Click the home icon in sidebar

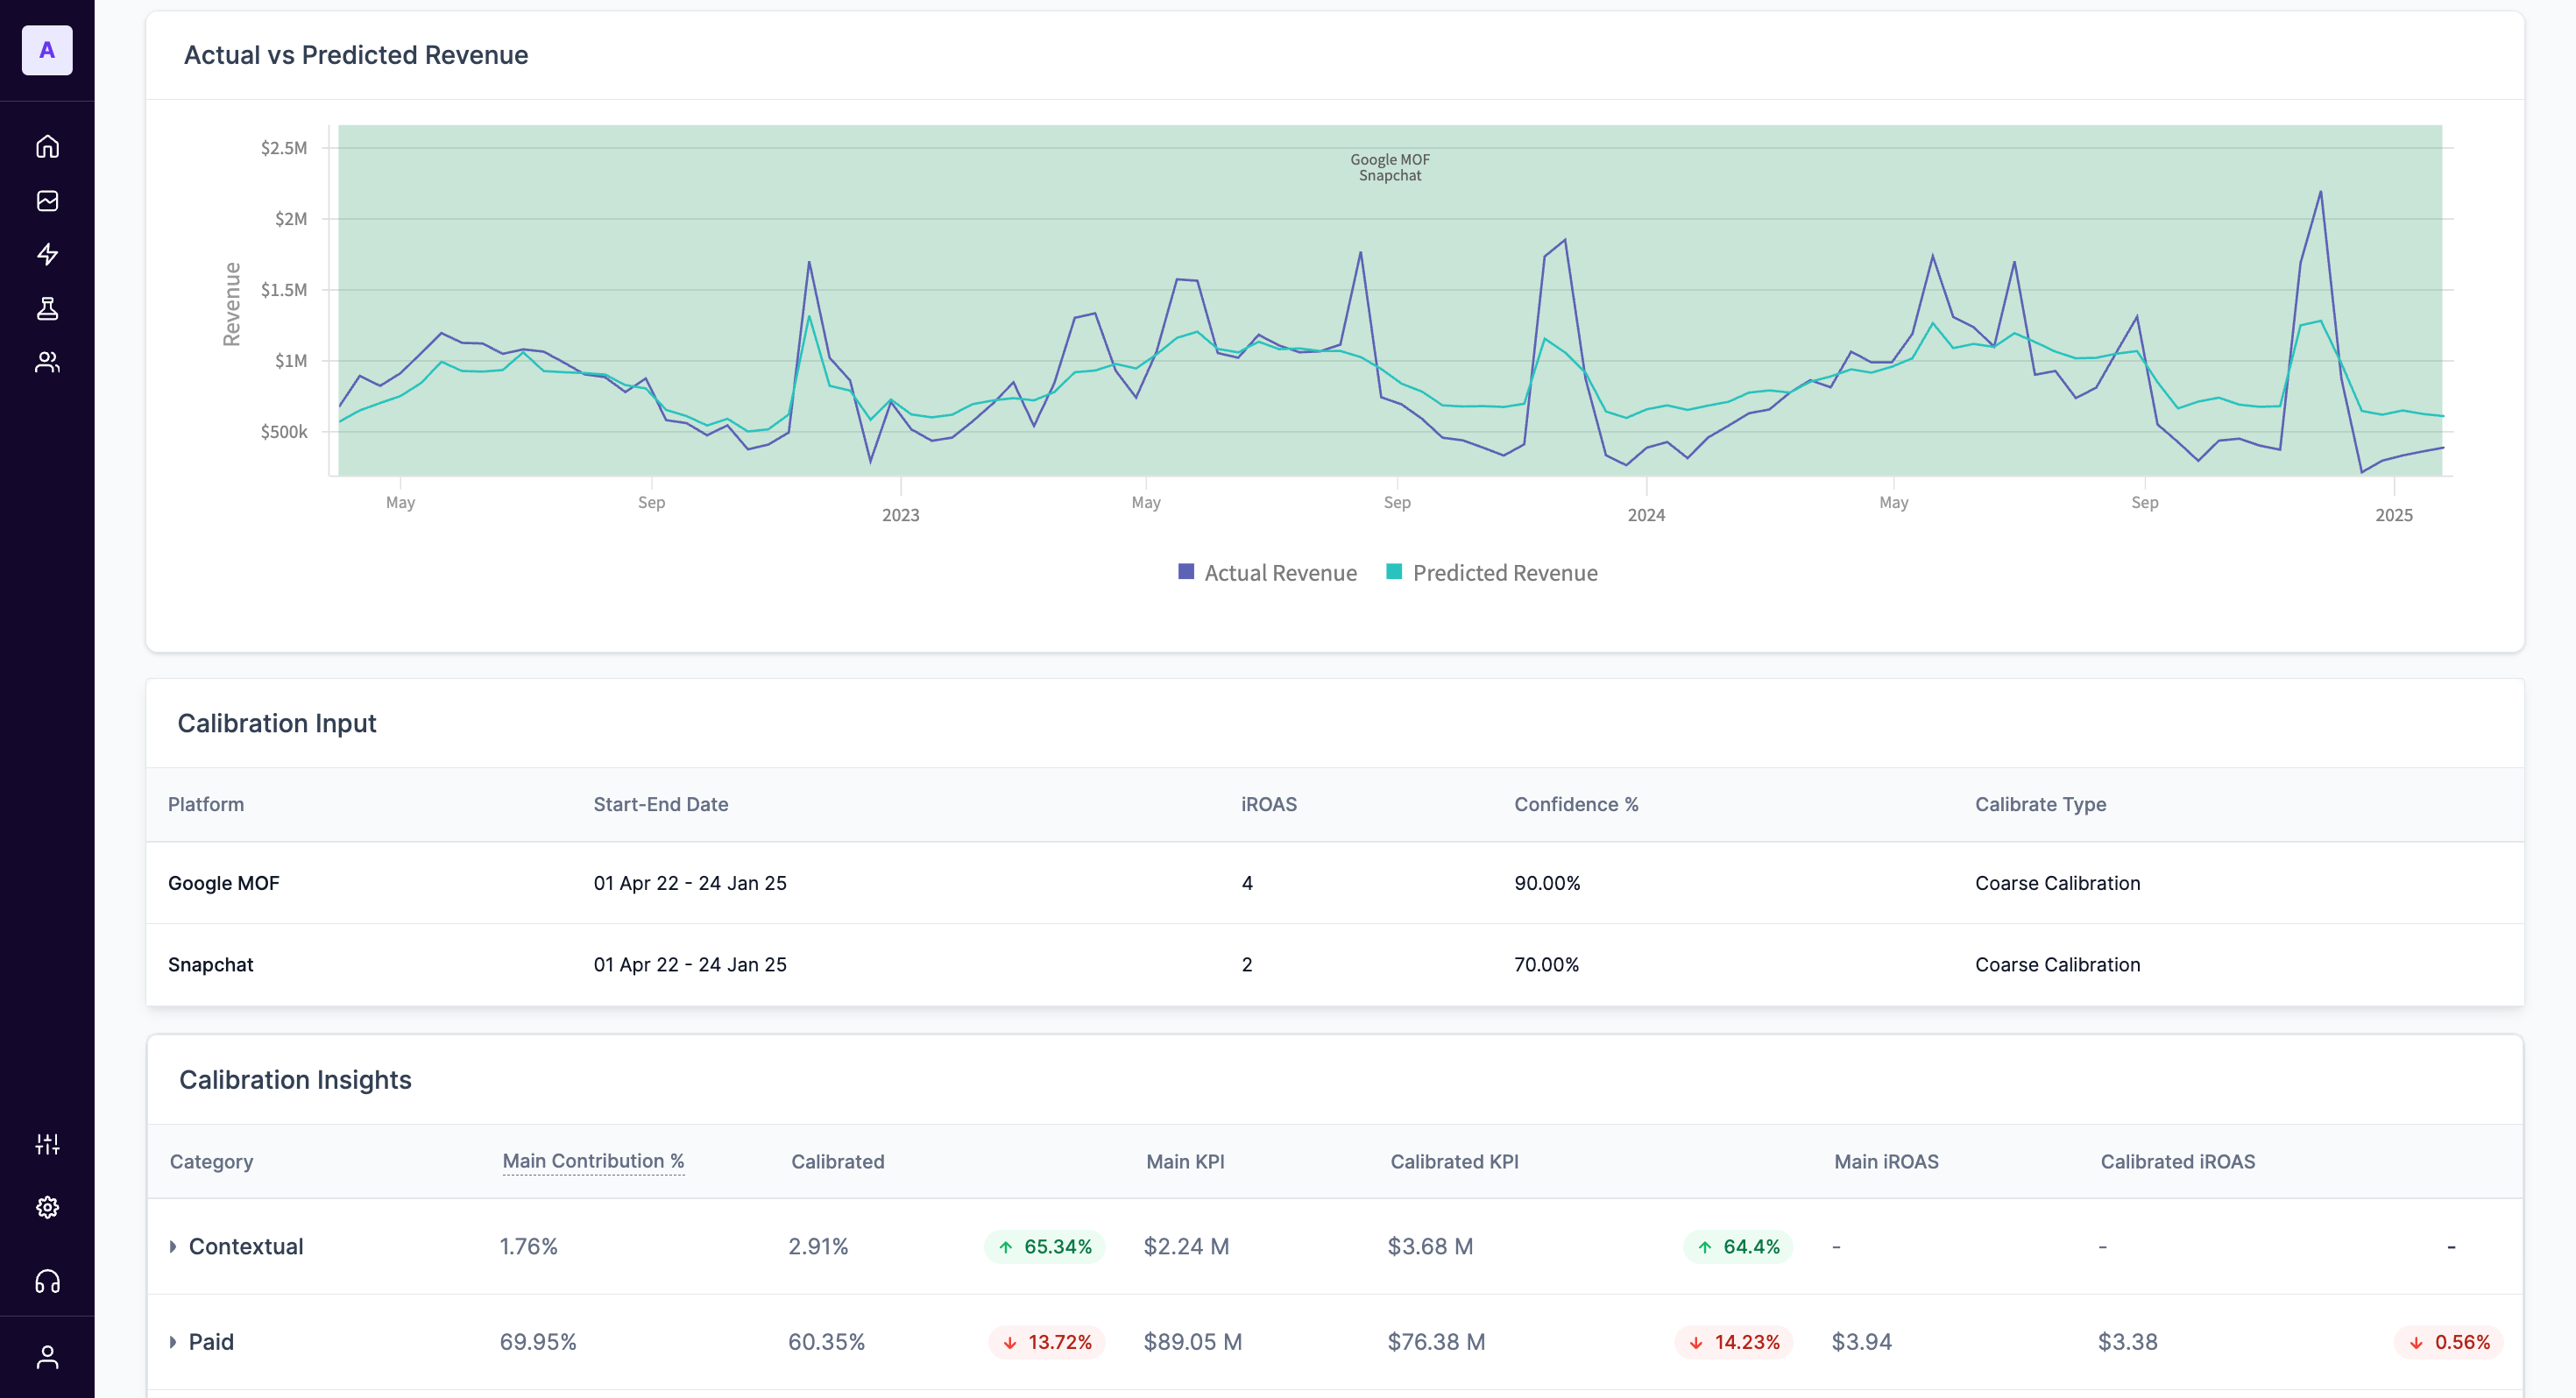point(47,147)
